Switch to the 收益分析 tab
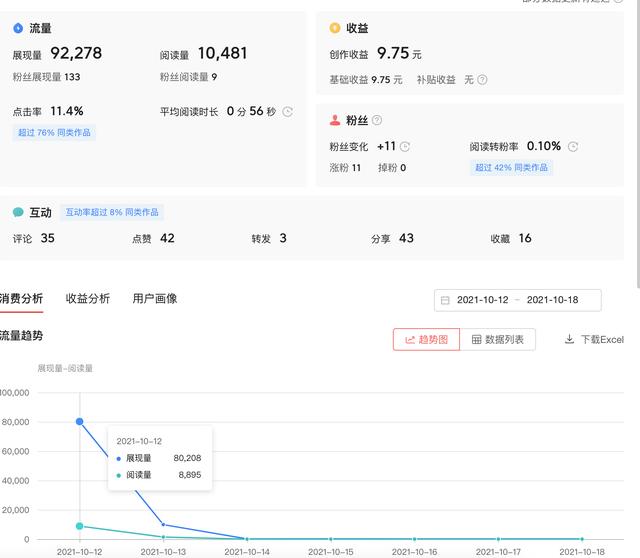This screenshot has height=558, width=640. (x=88, y=299)
